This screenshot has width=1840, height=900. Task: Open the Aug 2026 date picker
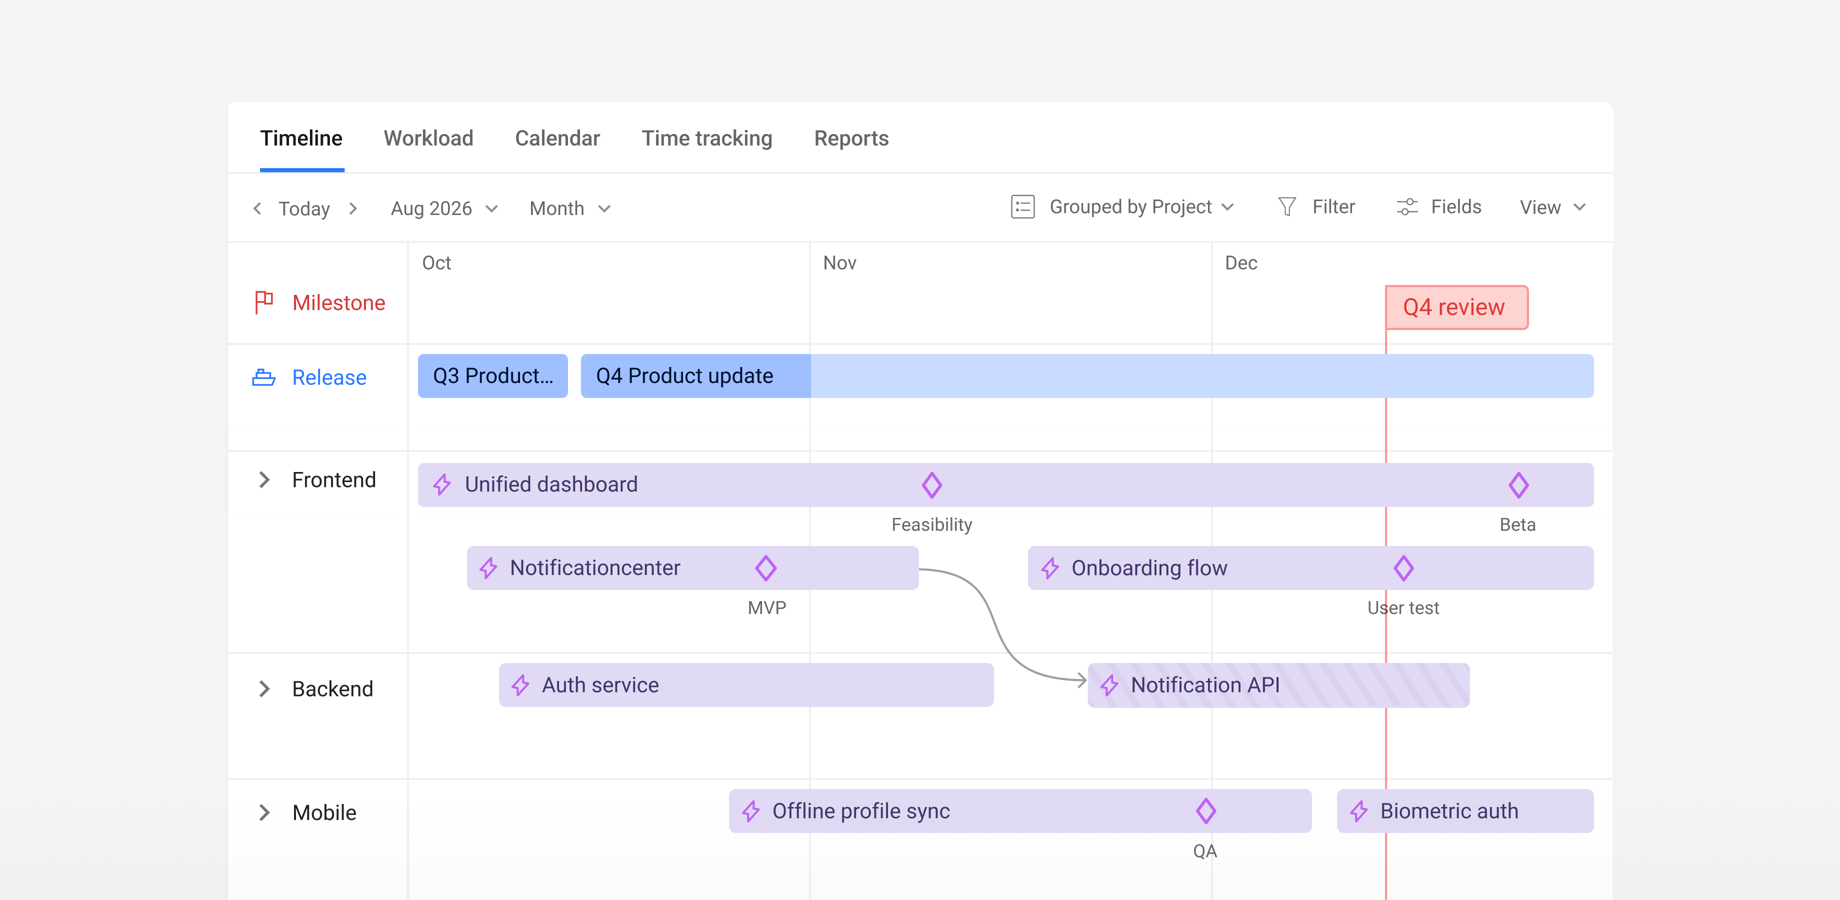click(x=443, y=208)
